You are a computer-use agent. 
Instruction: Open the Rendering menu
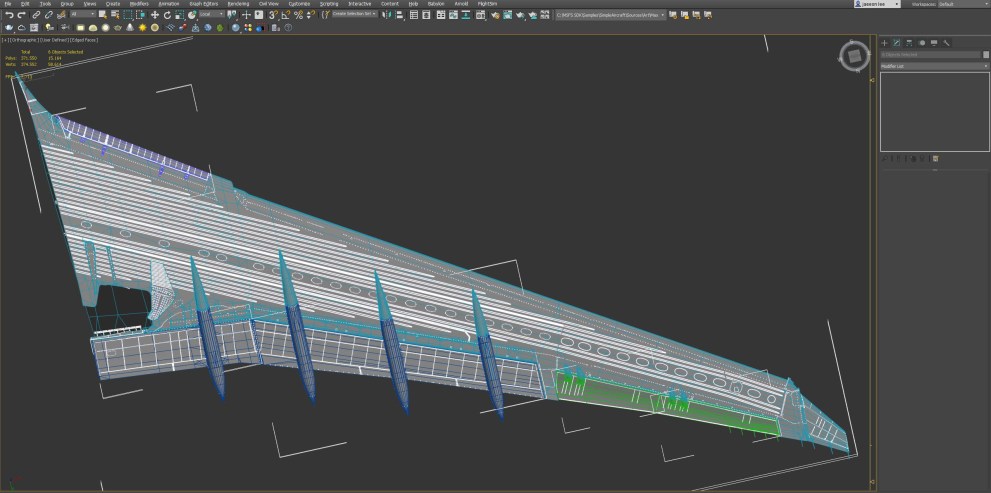click(x=238, y=4)
